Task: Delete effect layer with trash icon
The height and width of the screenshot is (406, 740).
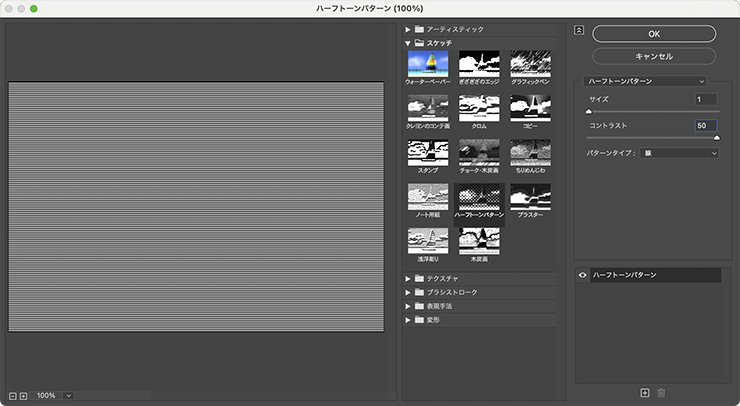Action: point(661,393)
